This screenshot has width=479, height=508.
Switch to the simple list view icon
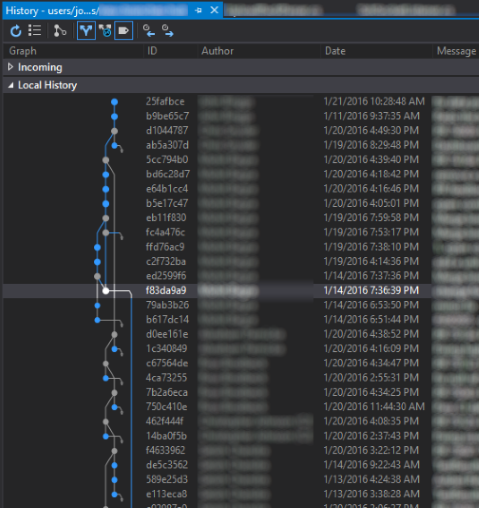click(x=35, y=31)
